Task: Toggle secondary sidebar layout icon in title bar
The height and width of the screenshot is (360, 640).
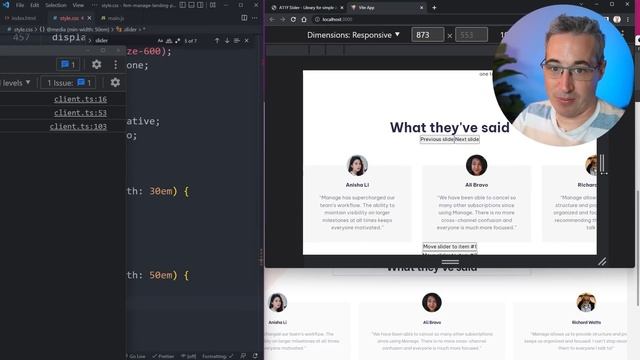Action: 200,5
